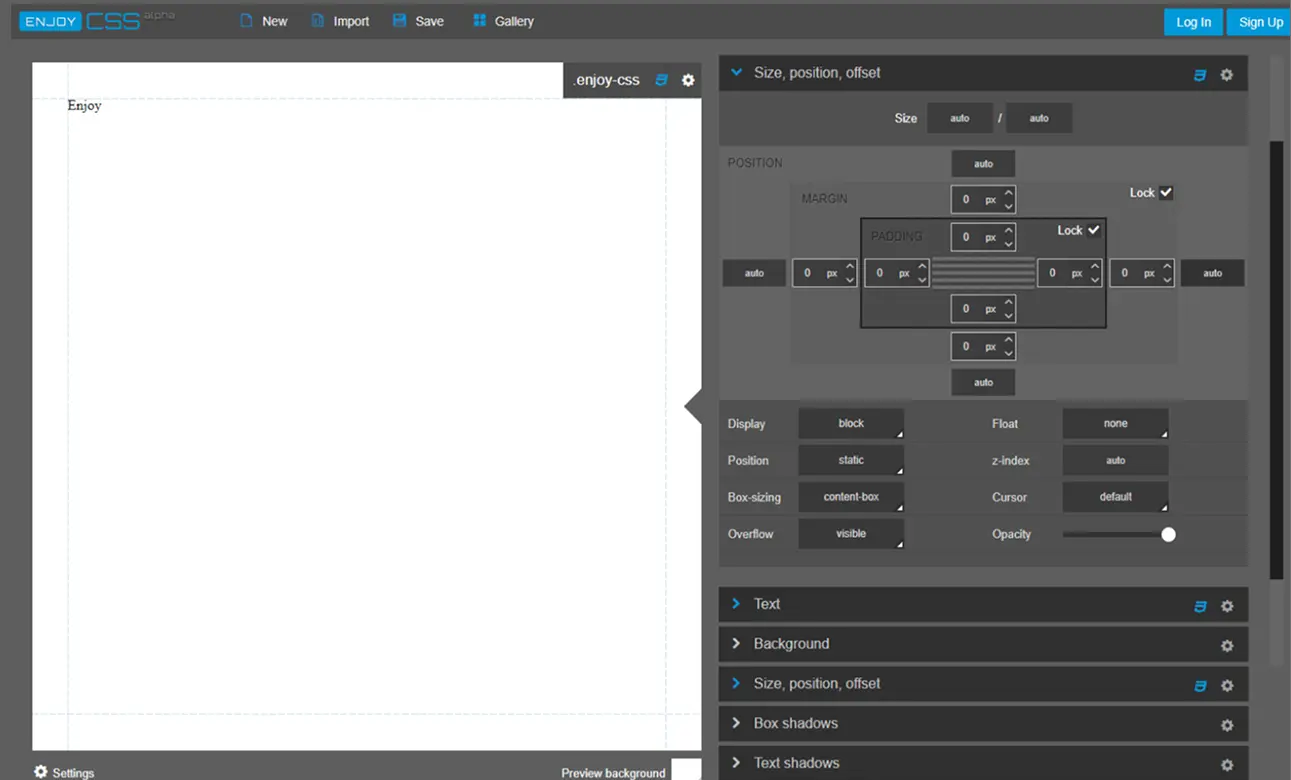Screen dimensions: 1291x780
Task: Click CSS3 icon in Text section header
Action: click(1200, 605)
